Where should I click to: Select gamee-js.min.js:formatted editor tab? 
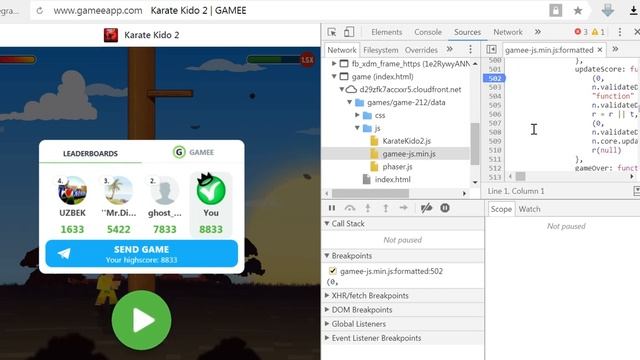coord(549,50)
